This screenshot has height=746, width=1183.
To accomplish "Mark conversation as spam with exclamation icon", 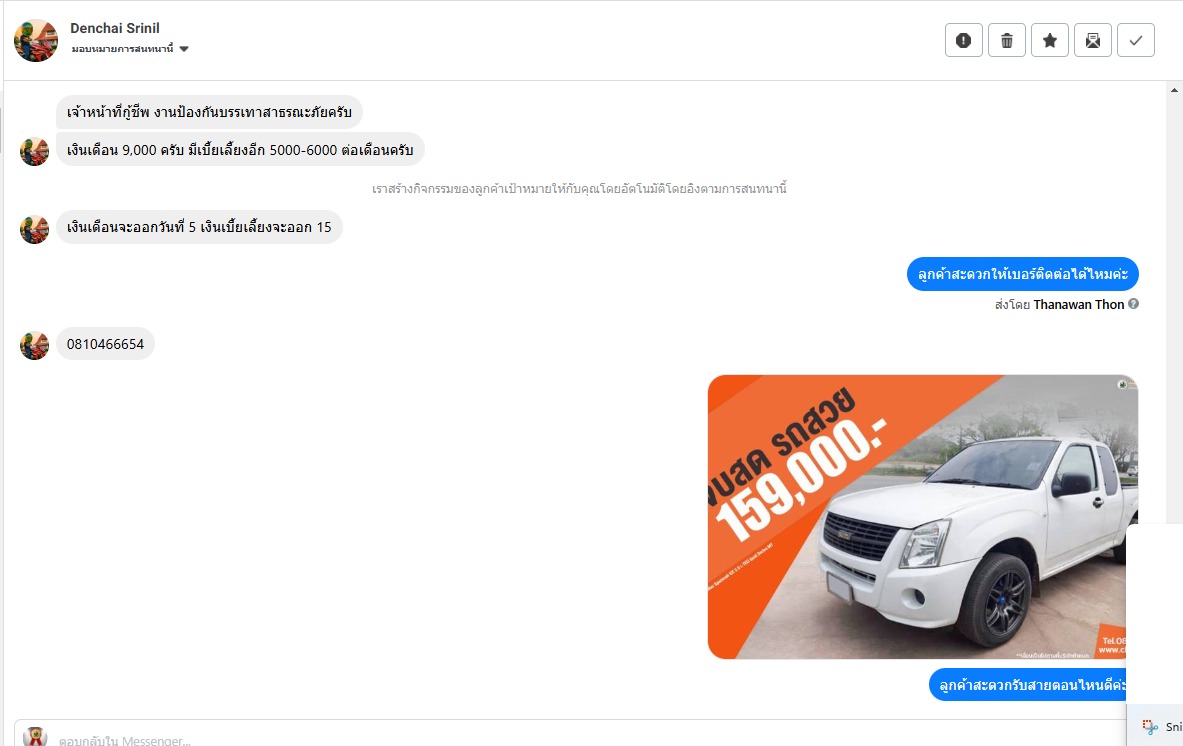I will (963, 40).
